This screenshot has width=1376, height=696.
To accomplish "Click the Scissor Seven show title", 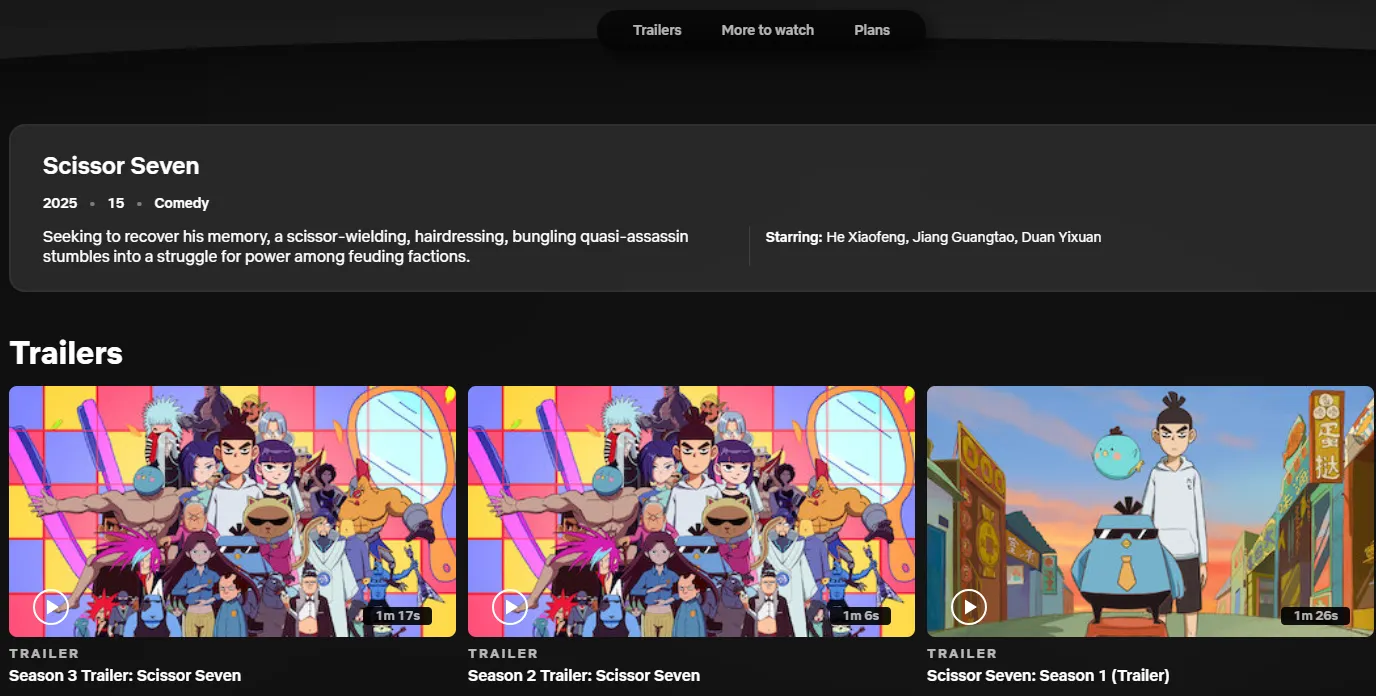I will [121, 166].
